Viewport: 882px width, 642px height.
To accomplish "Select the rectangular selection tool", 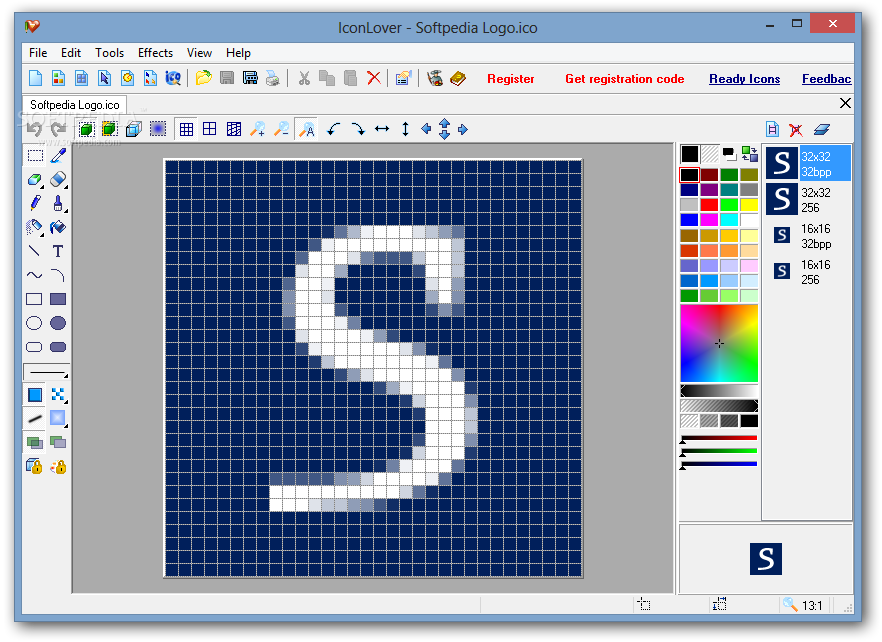I will tap(35, 155).
